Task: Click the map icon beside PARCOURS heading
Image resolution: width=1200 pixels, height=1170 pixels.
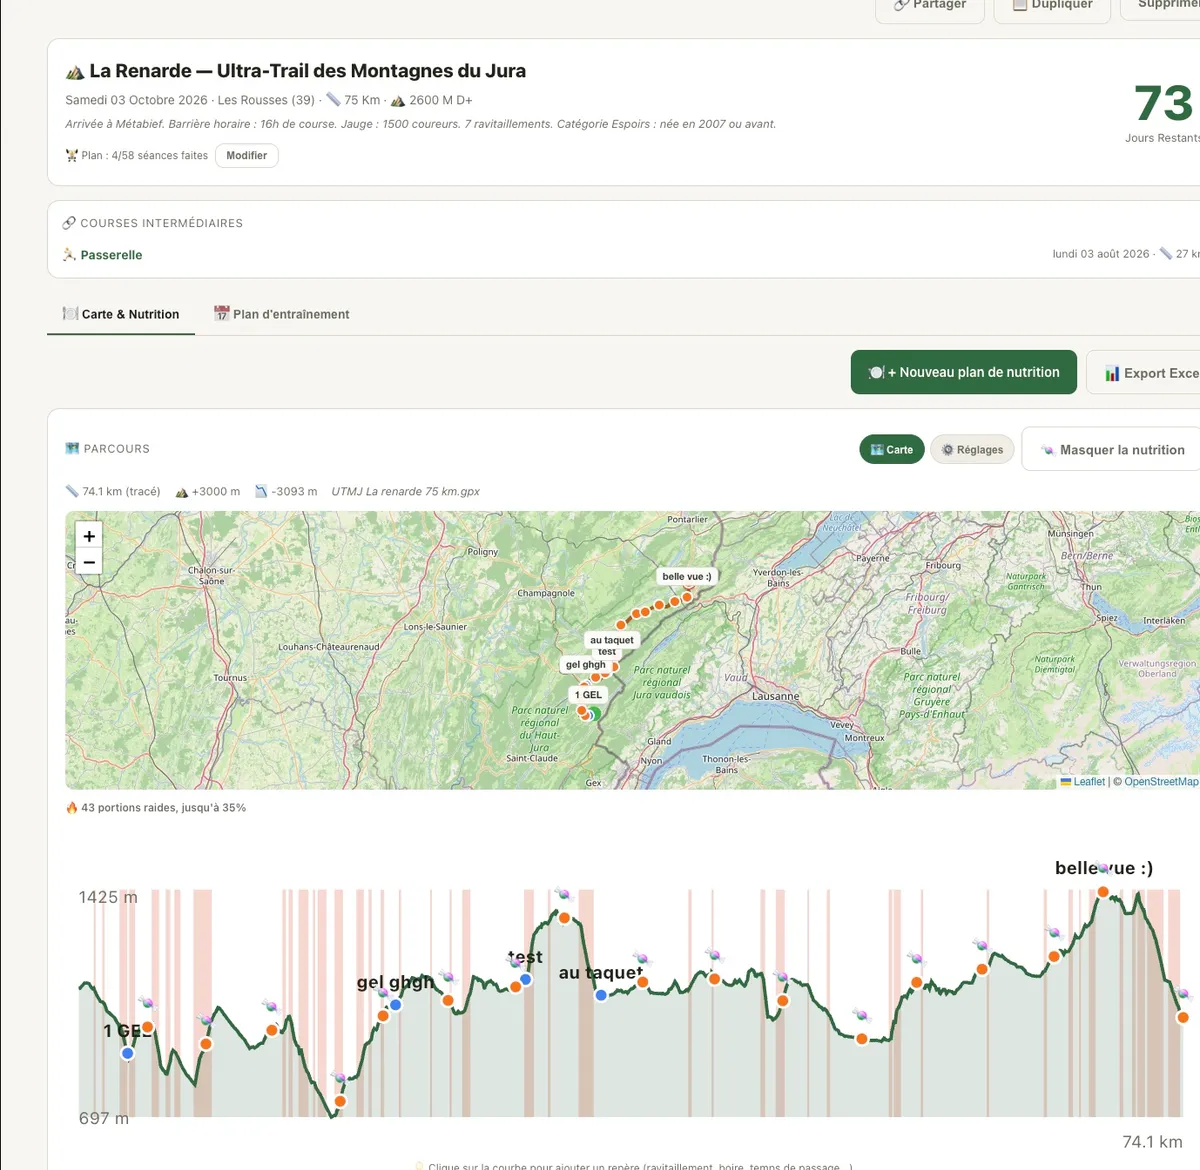Action: point(72,448)
